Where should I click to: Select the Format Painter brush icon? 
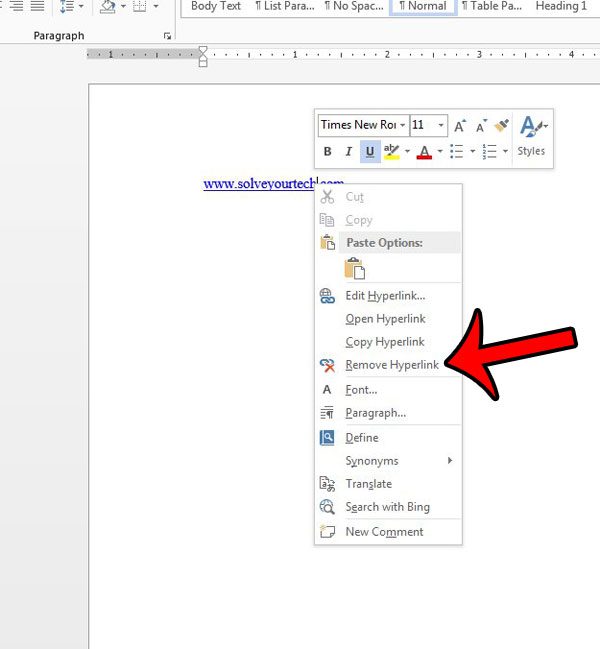click(x=501, y=126)
